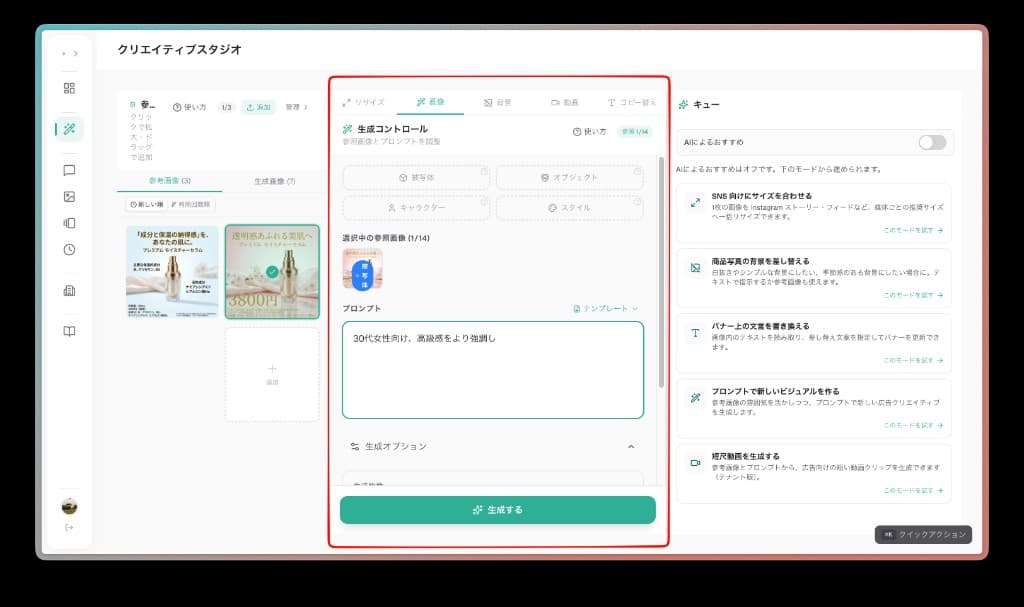Open the history clock icon in sidebar
This screenshot has width=1024, height=607.
tap(69, 250)
